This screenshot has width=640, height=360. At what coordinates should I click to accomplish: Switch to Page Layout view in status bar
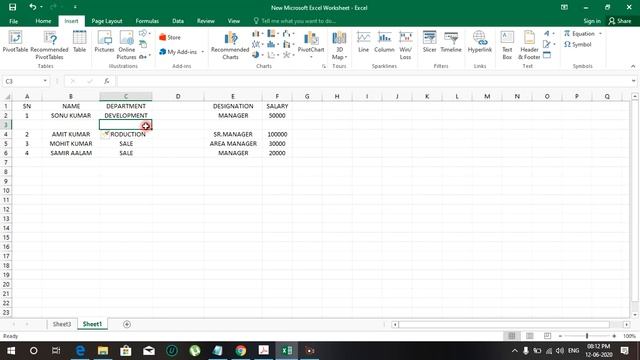(529, 336)
